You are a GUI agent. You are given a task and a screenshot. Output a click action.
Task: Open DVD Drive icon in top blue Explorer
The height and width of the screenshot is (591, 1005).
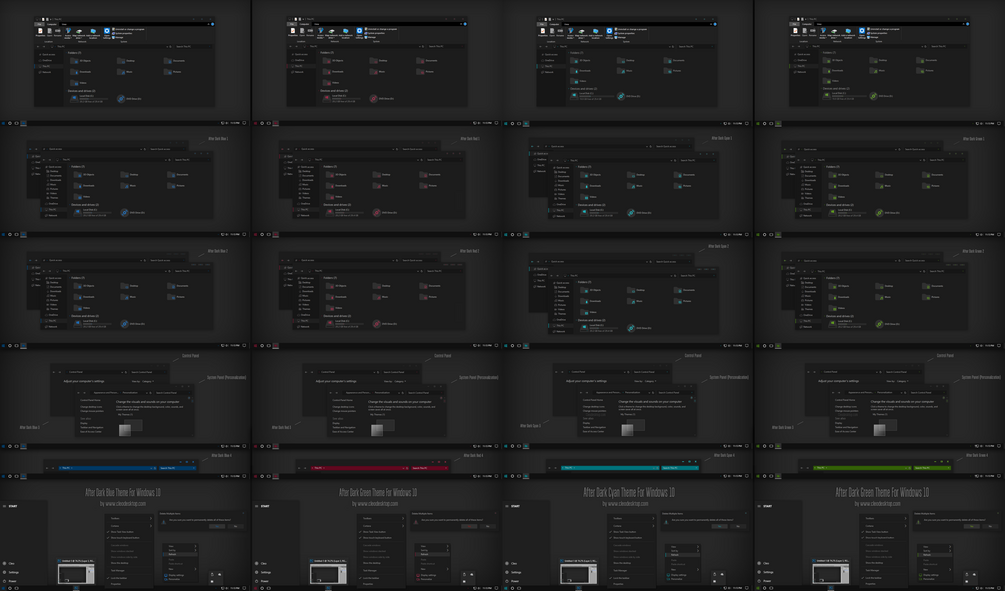[x=121, y=99]
